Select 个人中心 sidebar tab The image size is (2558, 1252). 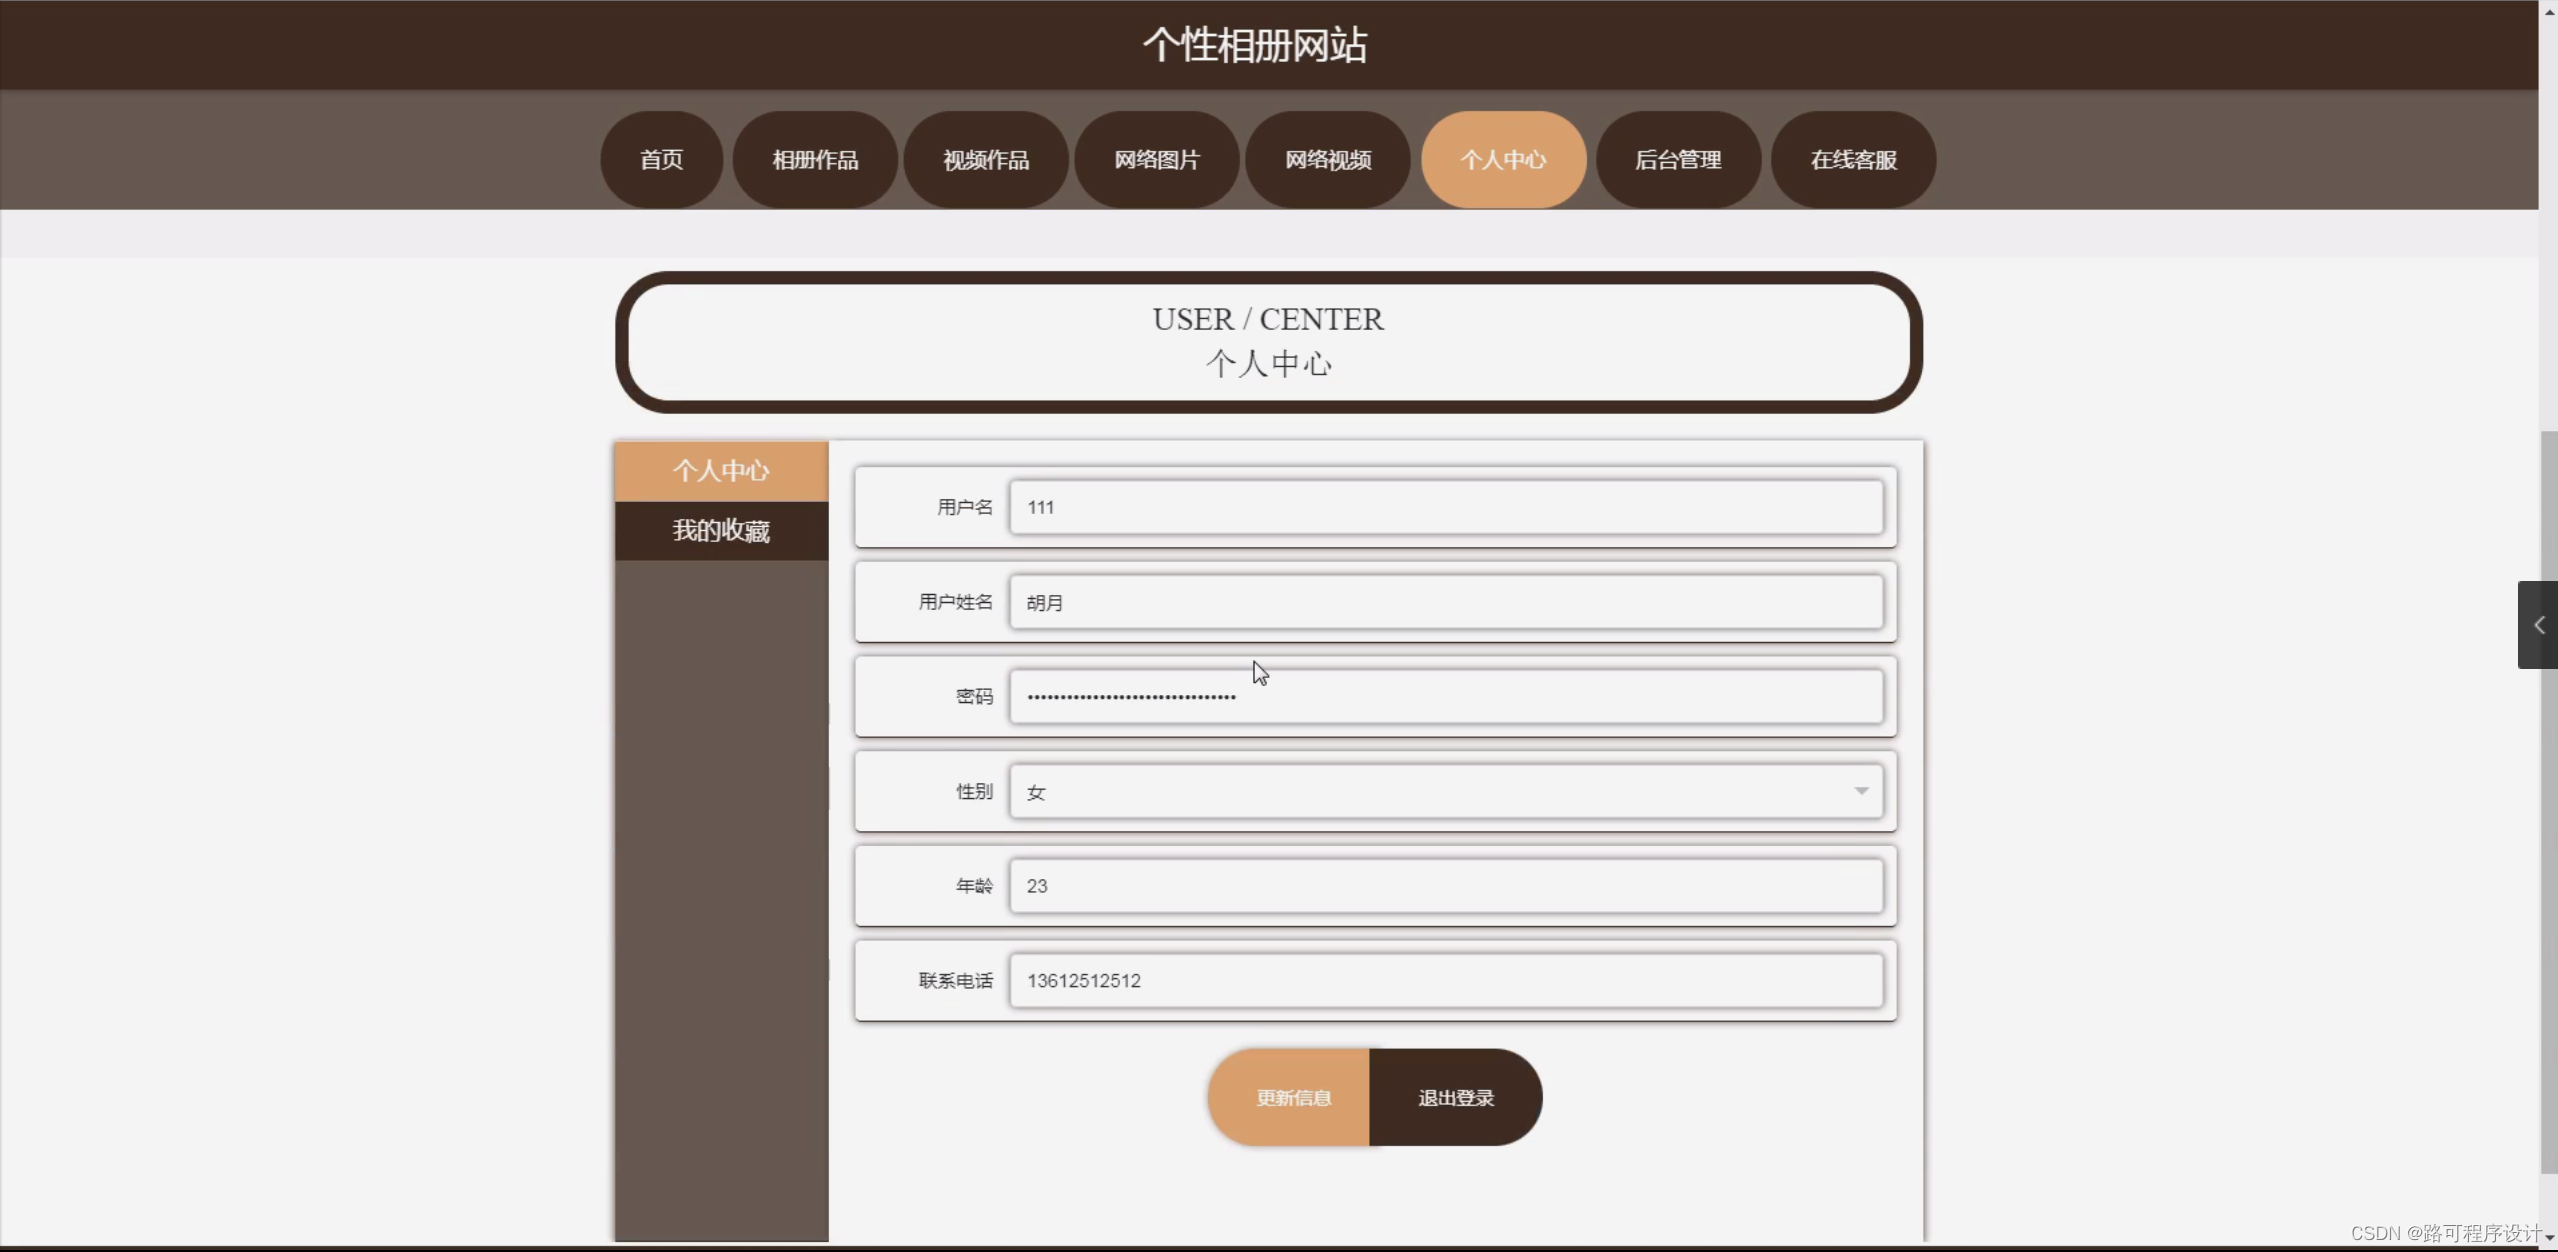click(x=721, y=471)
